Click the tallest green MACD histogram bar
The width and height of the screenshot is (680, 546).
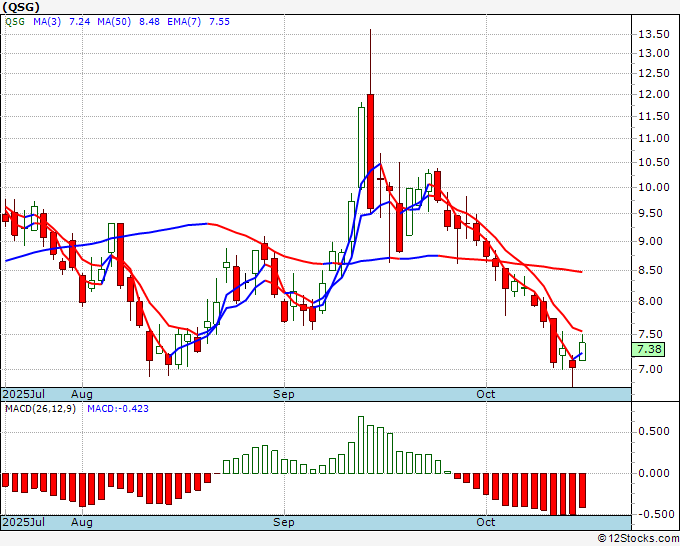pos(361,445)
